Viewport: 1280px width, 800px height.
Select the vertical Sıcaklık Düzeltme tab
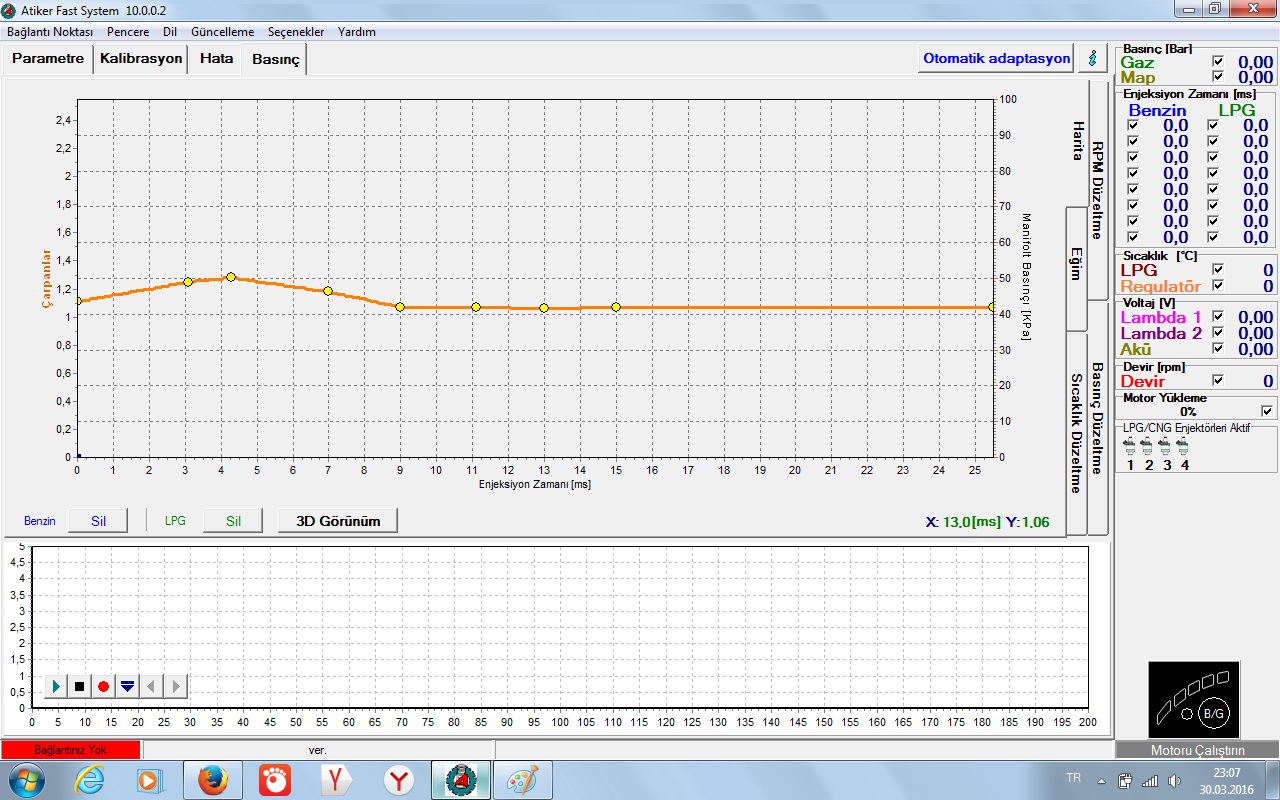pyautogui.click(x=1077, y=433)
